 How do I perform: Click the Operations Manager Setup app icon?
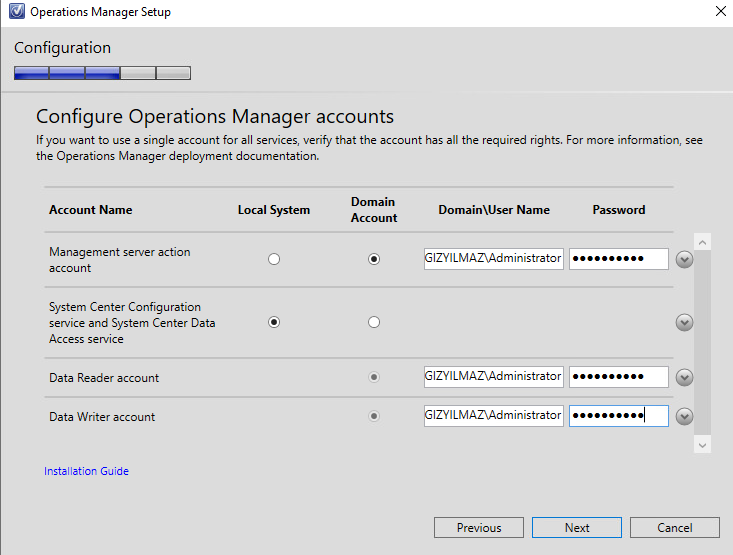pos(17,11)
